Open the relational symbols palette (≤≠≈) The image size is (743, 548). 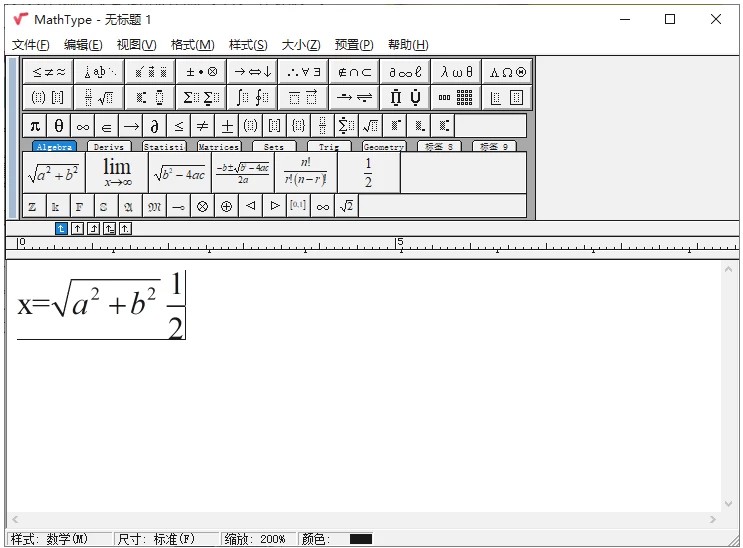click(x=48, y=72)
